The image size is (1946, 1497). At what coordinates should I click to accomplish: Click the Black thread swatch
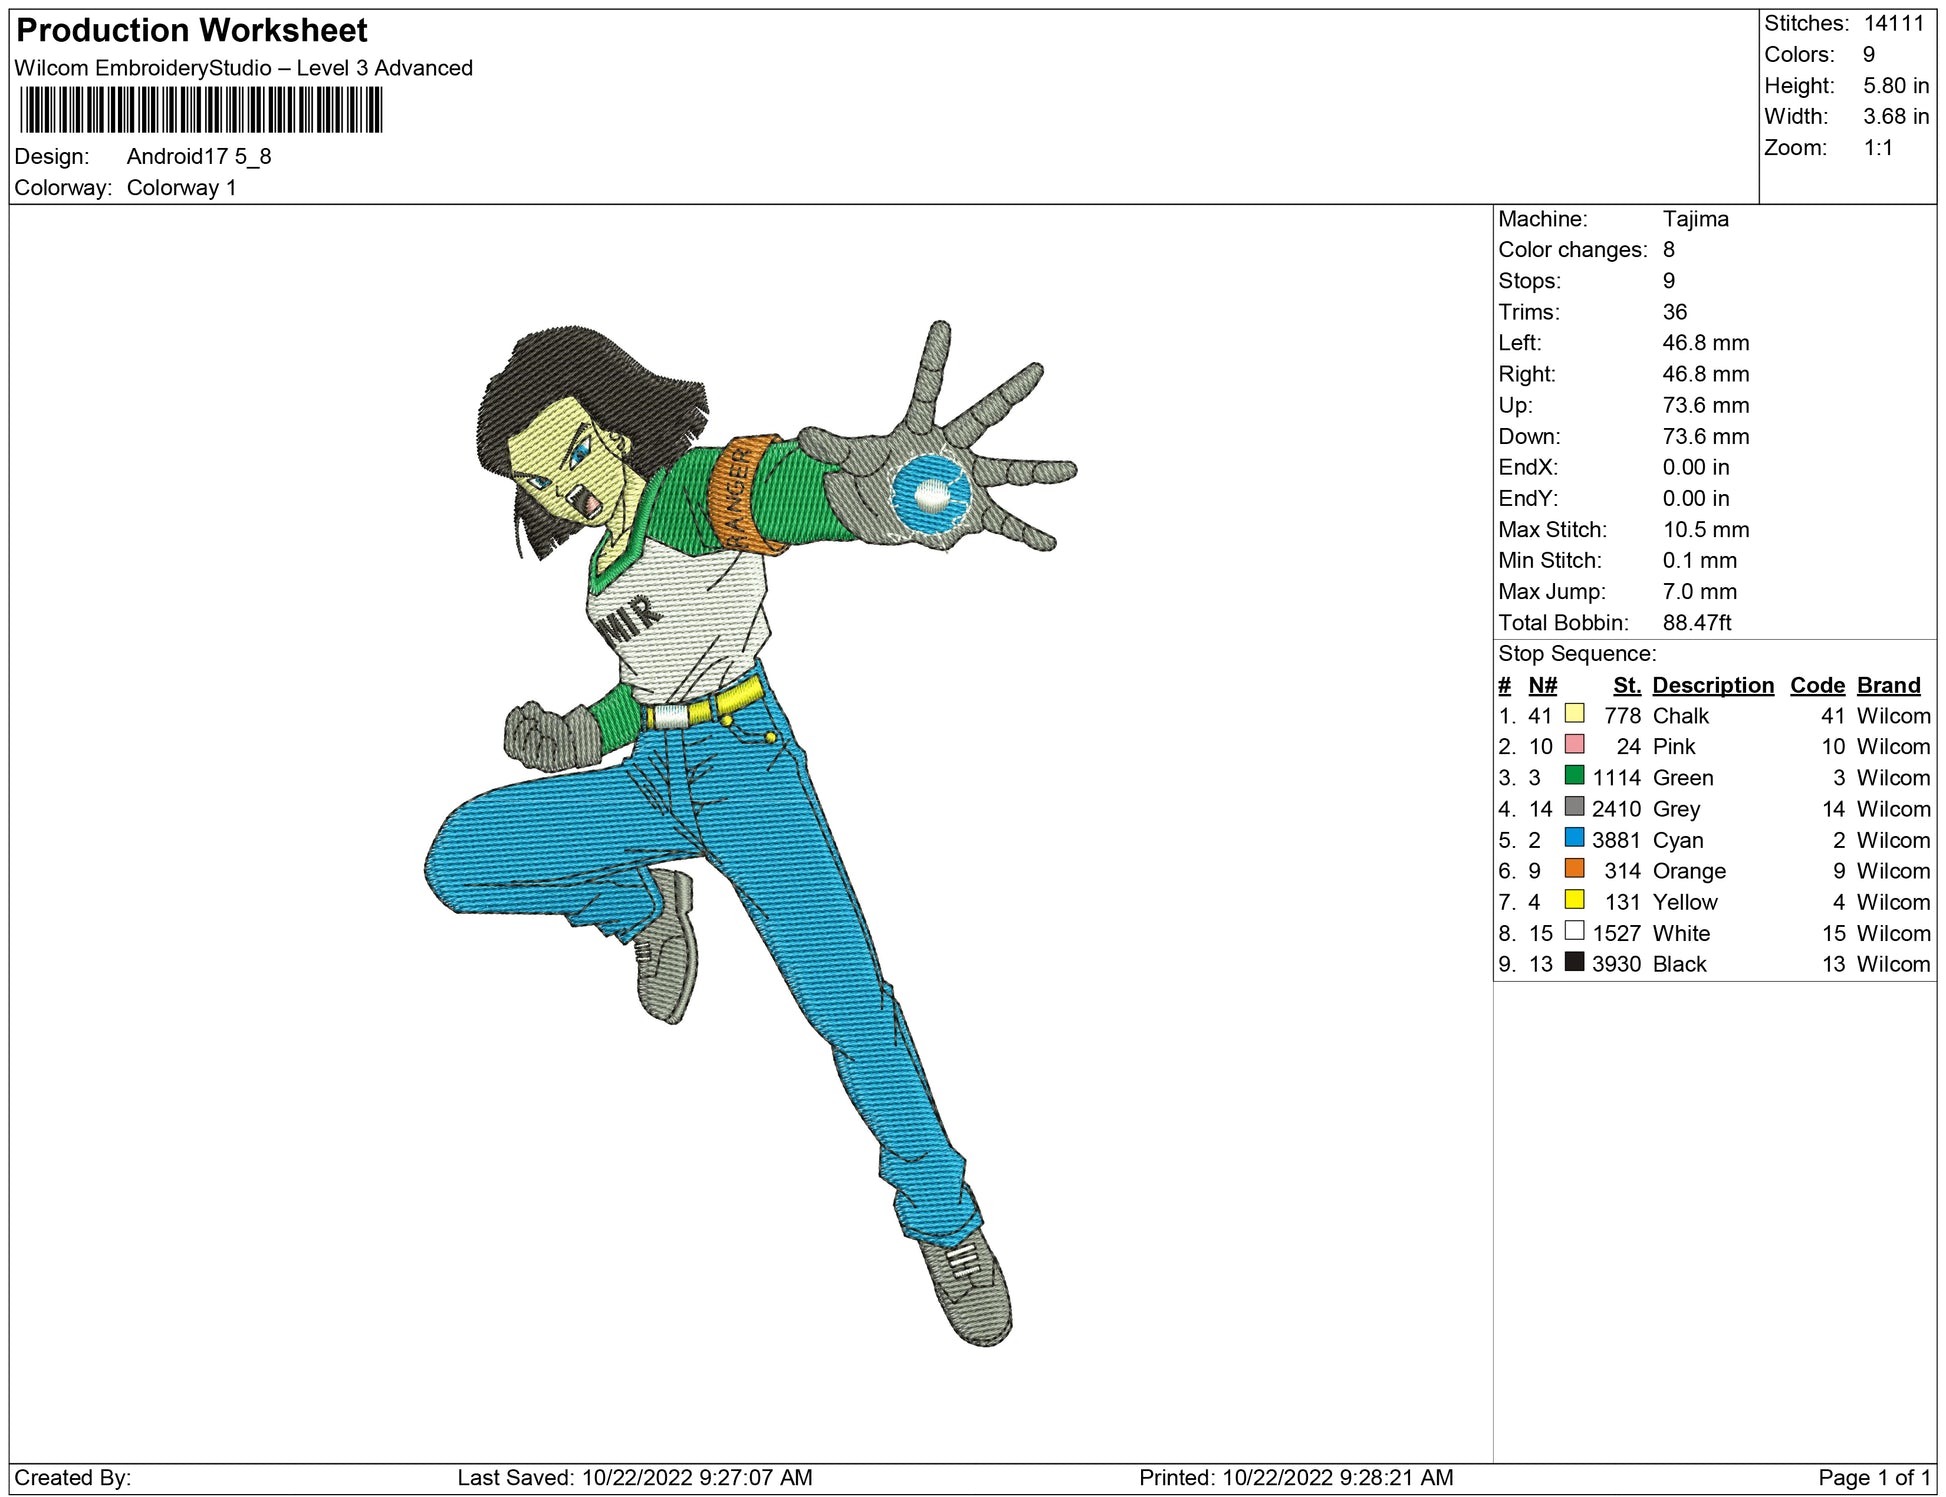point(1574,961)
